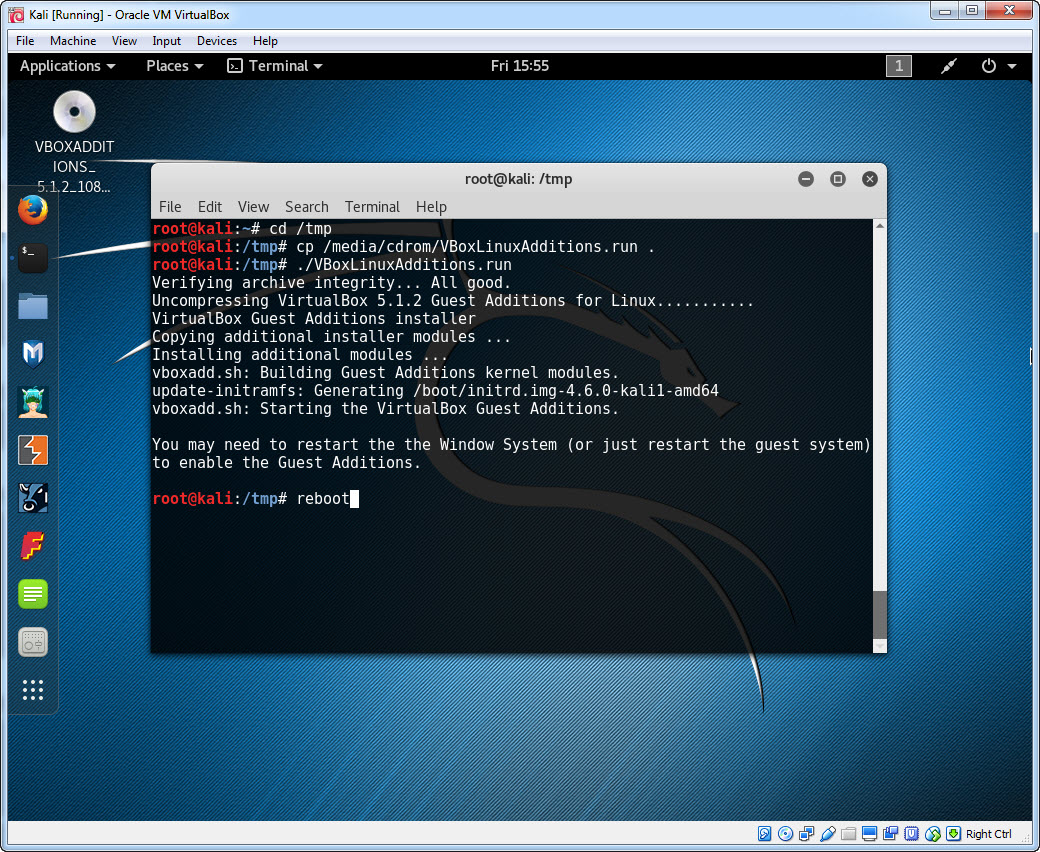The image size is (1040, 852).
Task: Click the terminal scrollbar thumb
Action: (x=880, y=614)
